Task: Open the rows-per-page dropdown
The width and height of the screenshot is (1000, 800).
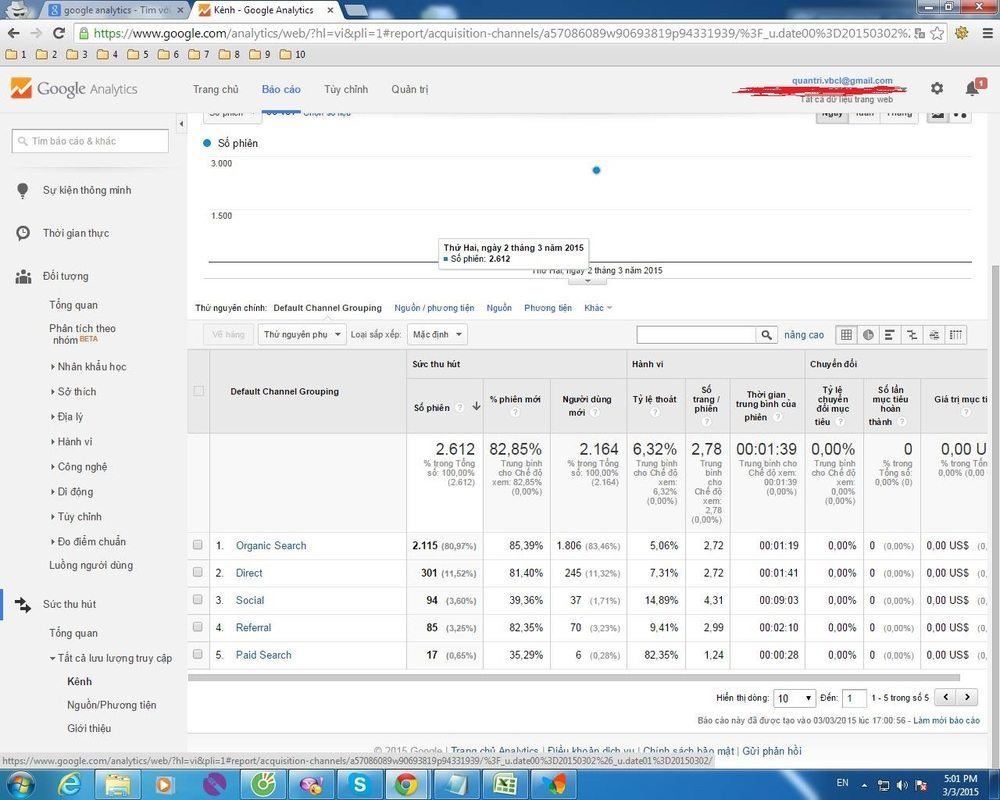Action: [794, 698]
